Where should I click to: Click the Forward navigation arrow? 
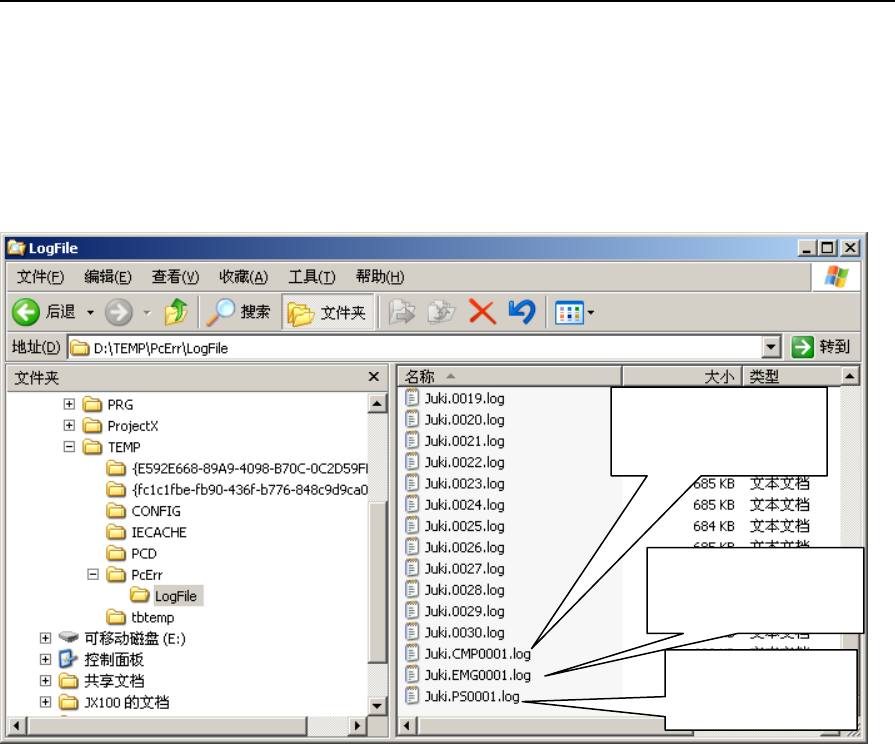pos(119,312)
